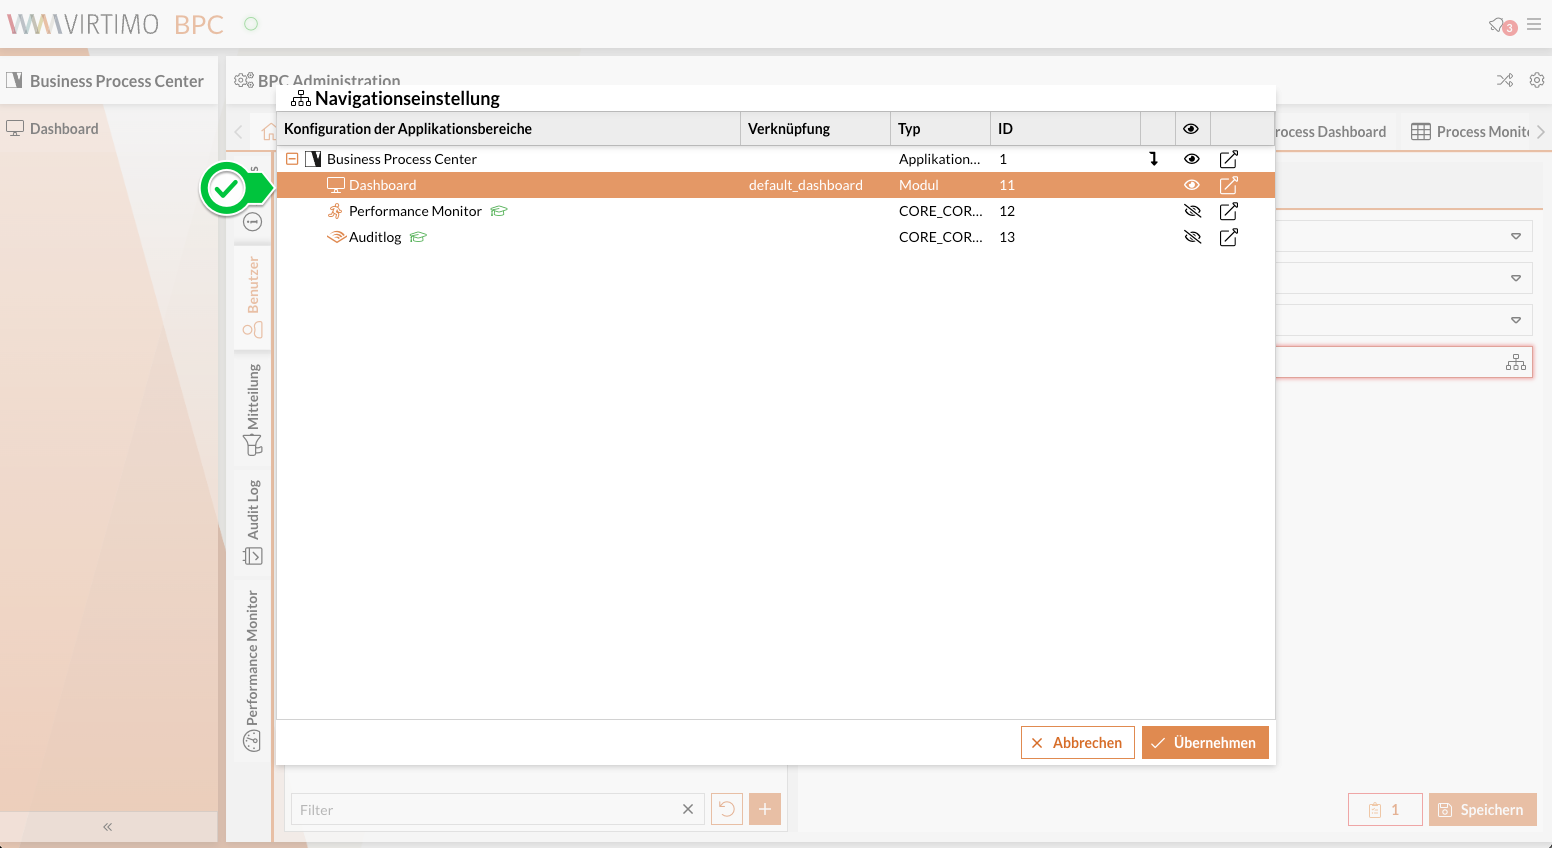1552x848 pixels.
Task: Click the notifications icon with badge
Action: (1500, 25)
